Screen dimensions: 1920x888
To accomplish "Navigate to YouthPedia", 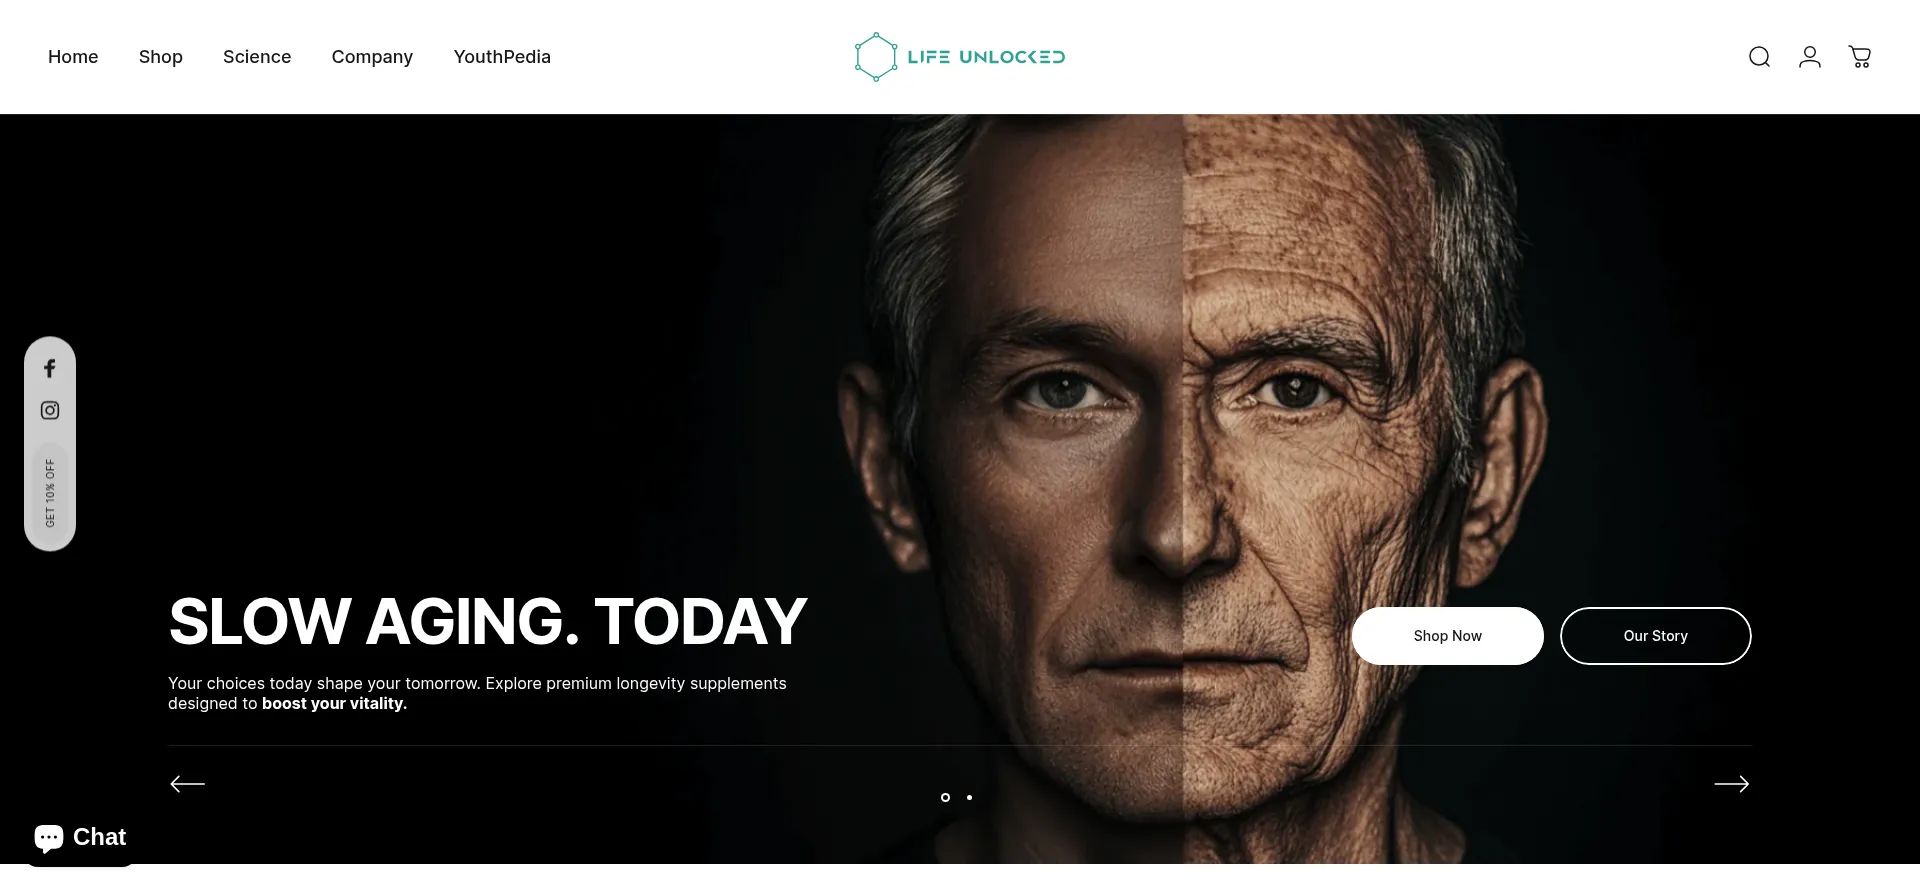I will coord(502,57).
